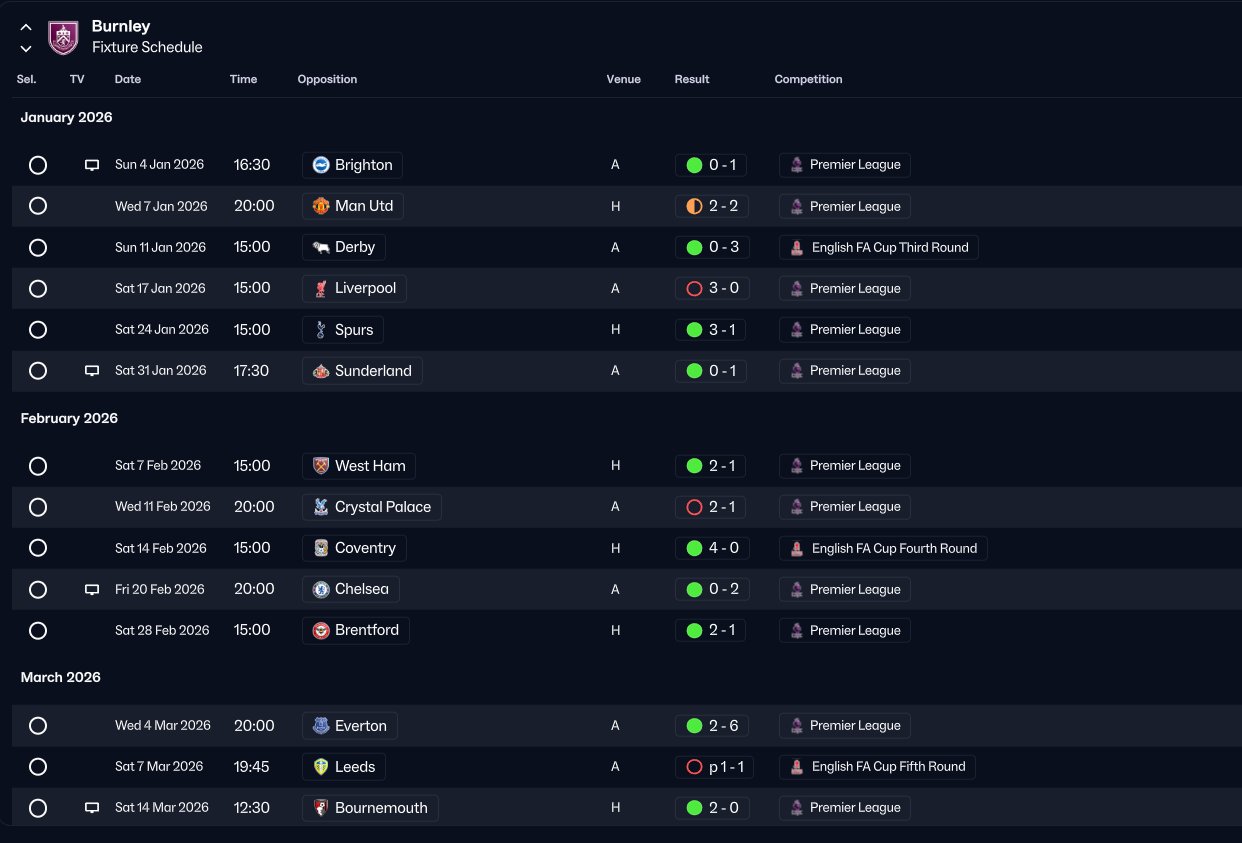The image size is (1242, 843).
Task: Open the 2 - 6 Everton match result
Action: pos(711,726)
